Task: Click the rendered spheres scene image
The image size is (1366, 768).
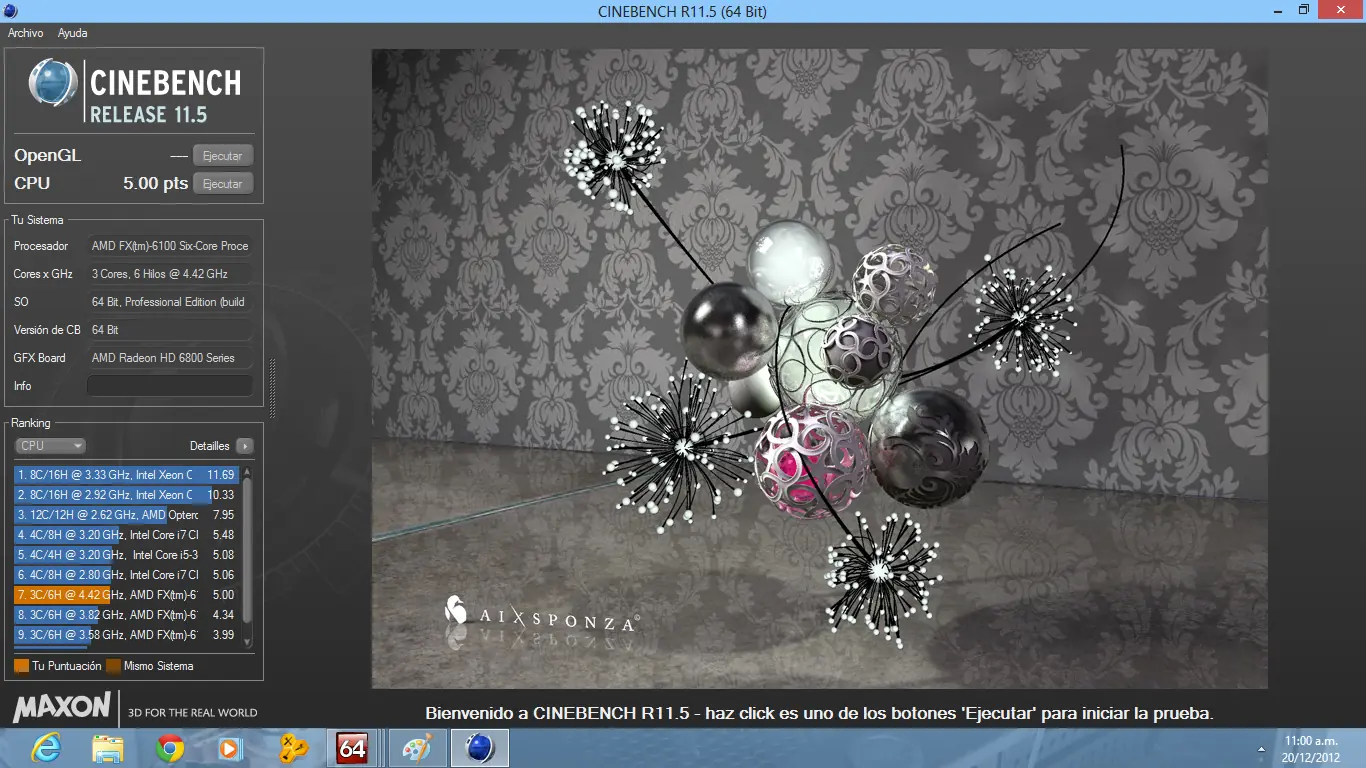Action: 820,369
